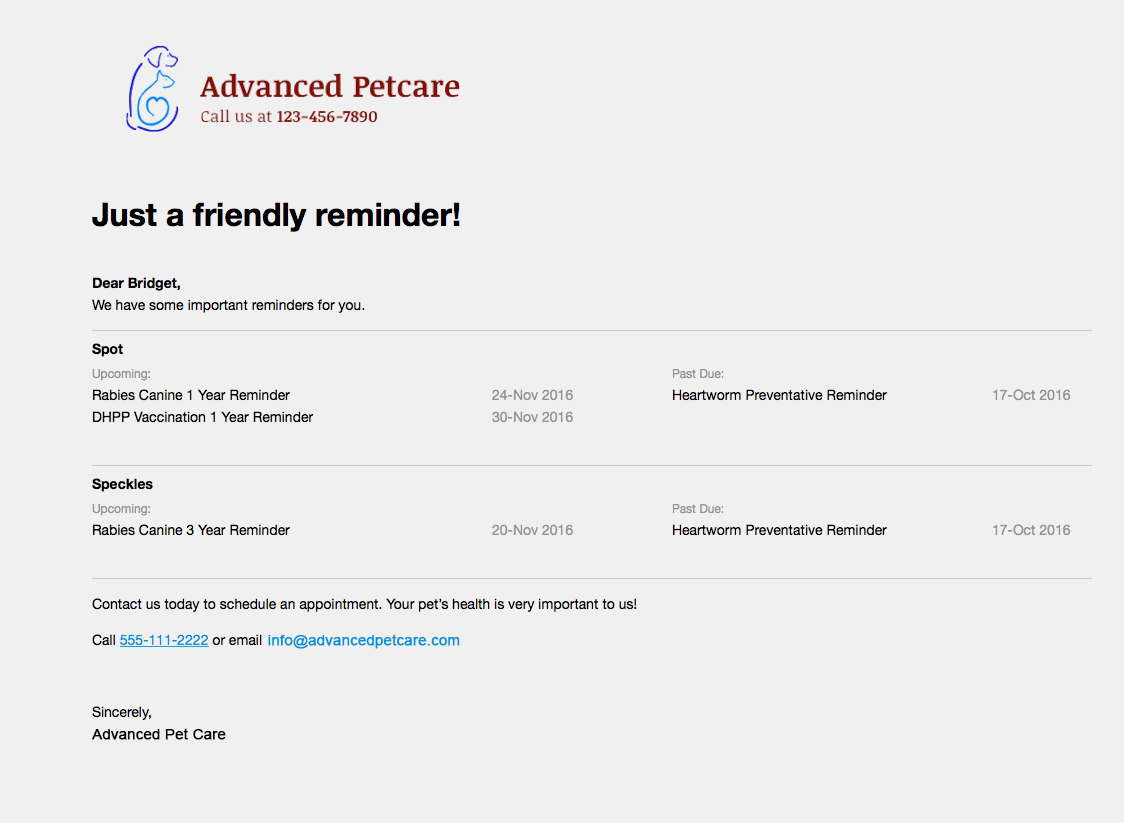The height and width of the screenshot is (823, 1124).
Task: Select the pet name Speckles
Action: [122, 484]
